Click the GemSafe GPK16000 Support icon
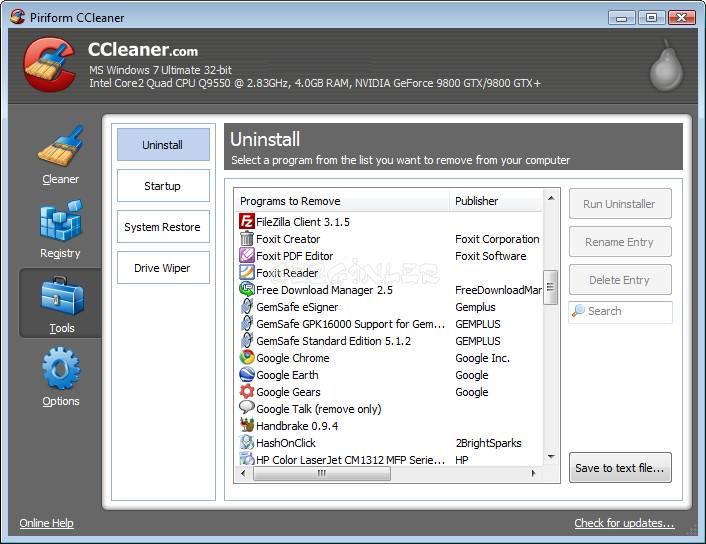This screenshot has height=544, width=706. (247, 323)
